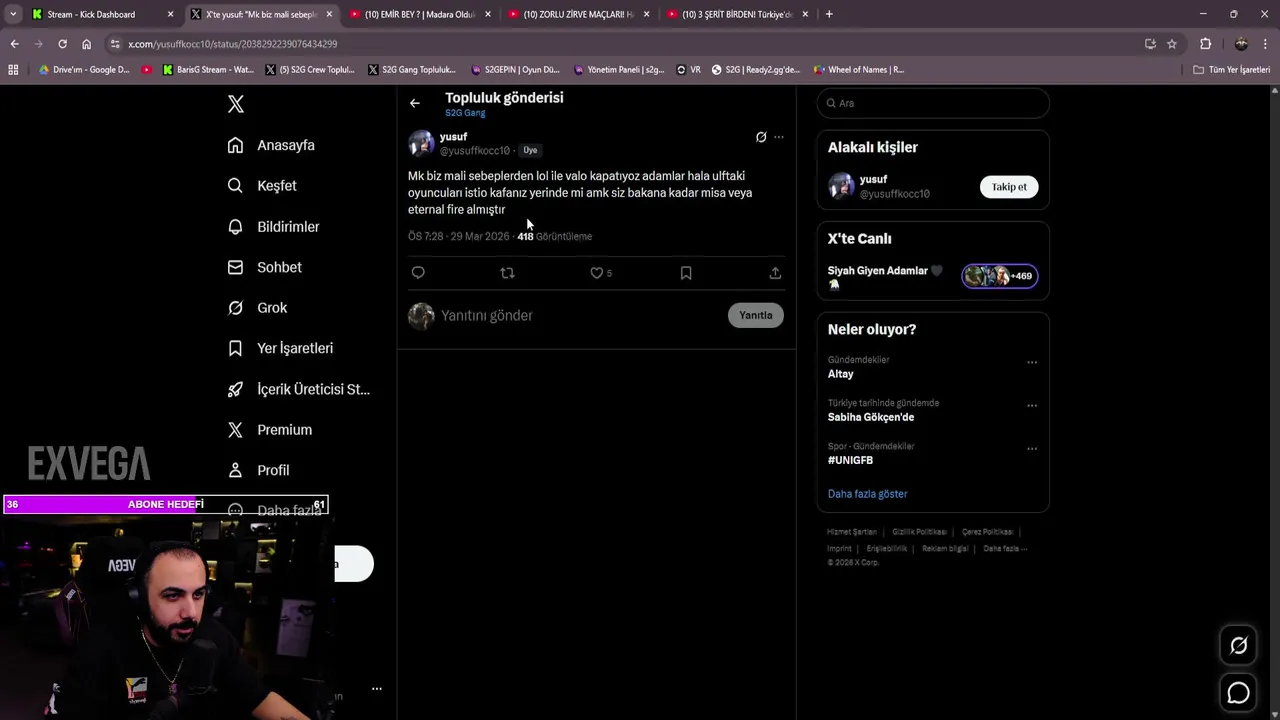Click the Grok icon on yusuf's post
Viewport: 1280px width, 720px height.
761,137
